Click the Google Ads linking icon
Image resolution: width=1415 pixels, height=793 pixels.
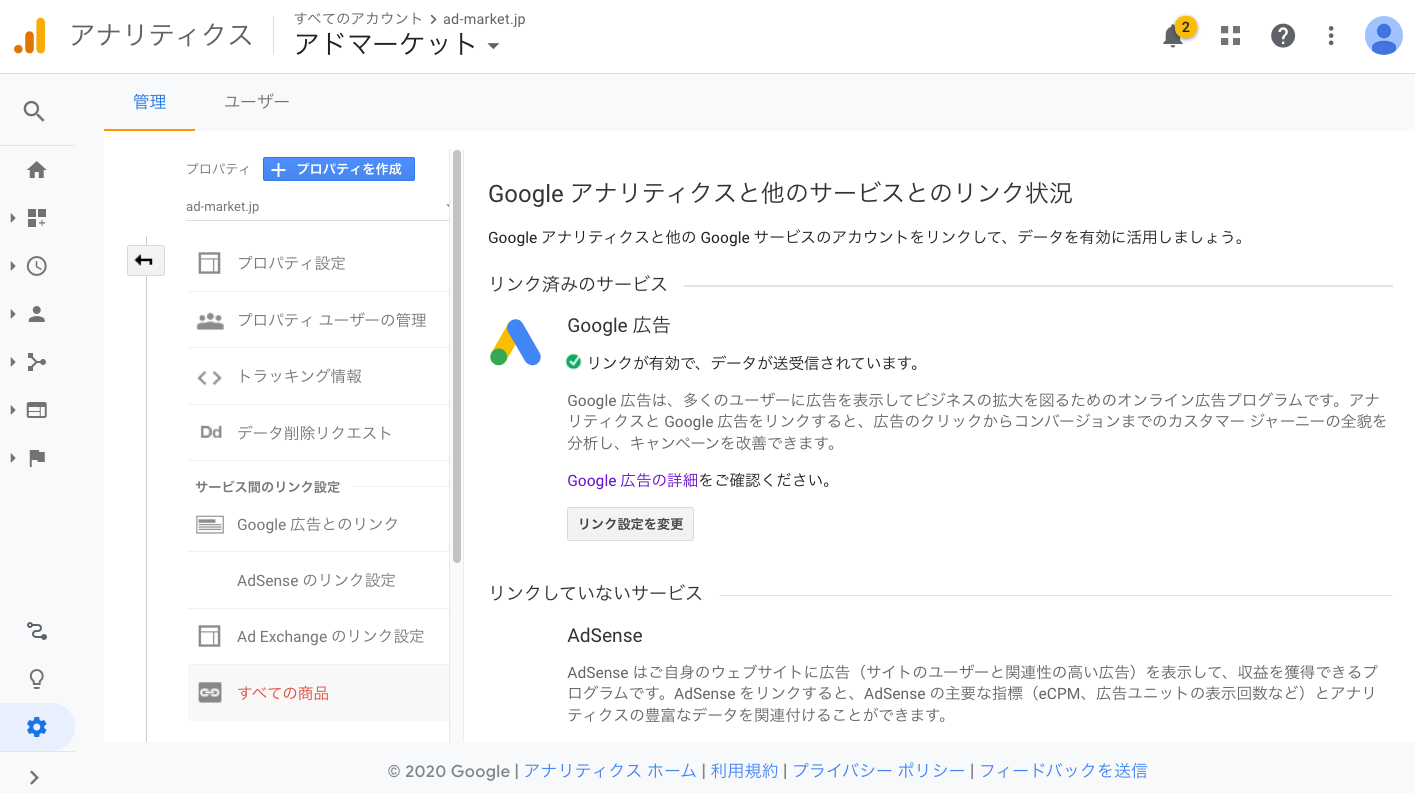pyautogui.click(x=210, y=524)
